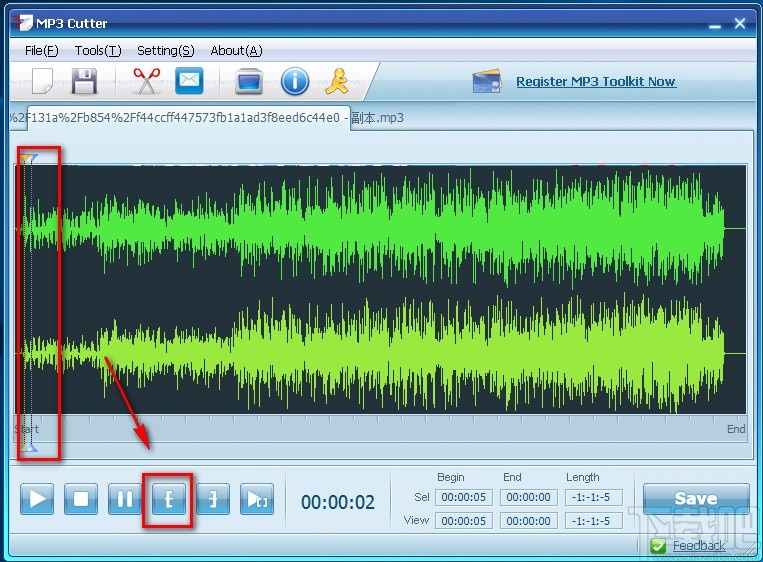The height and width of the screenshot is (562, 763).
Task: Click the End label on timeline
Action: point(736,429)
